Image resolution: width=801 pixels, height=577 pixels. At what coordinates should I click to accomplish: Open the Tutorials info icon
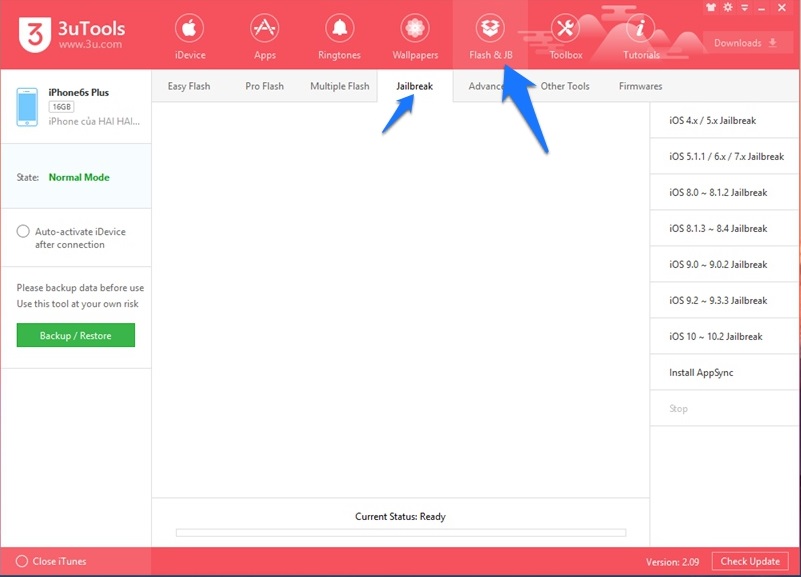pos(640,28)
